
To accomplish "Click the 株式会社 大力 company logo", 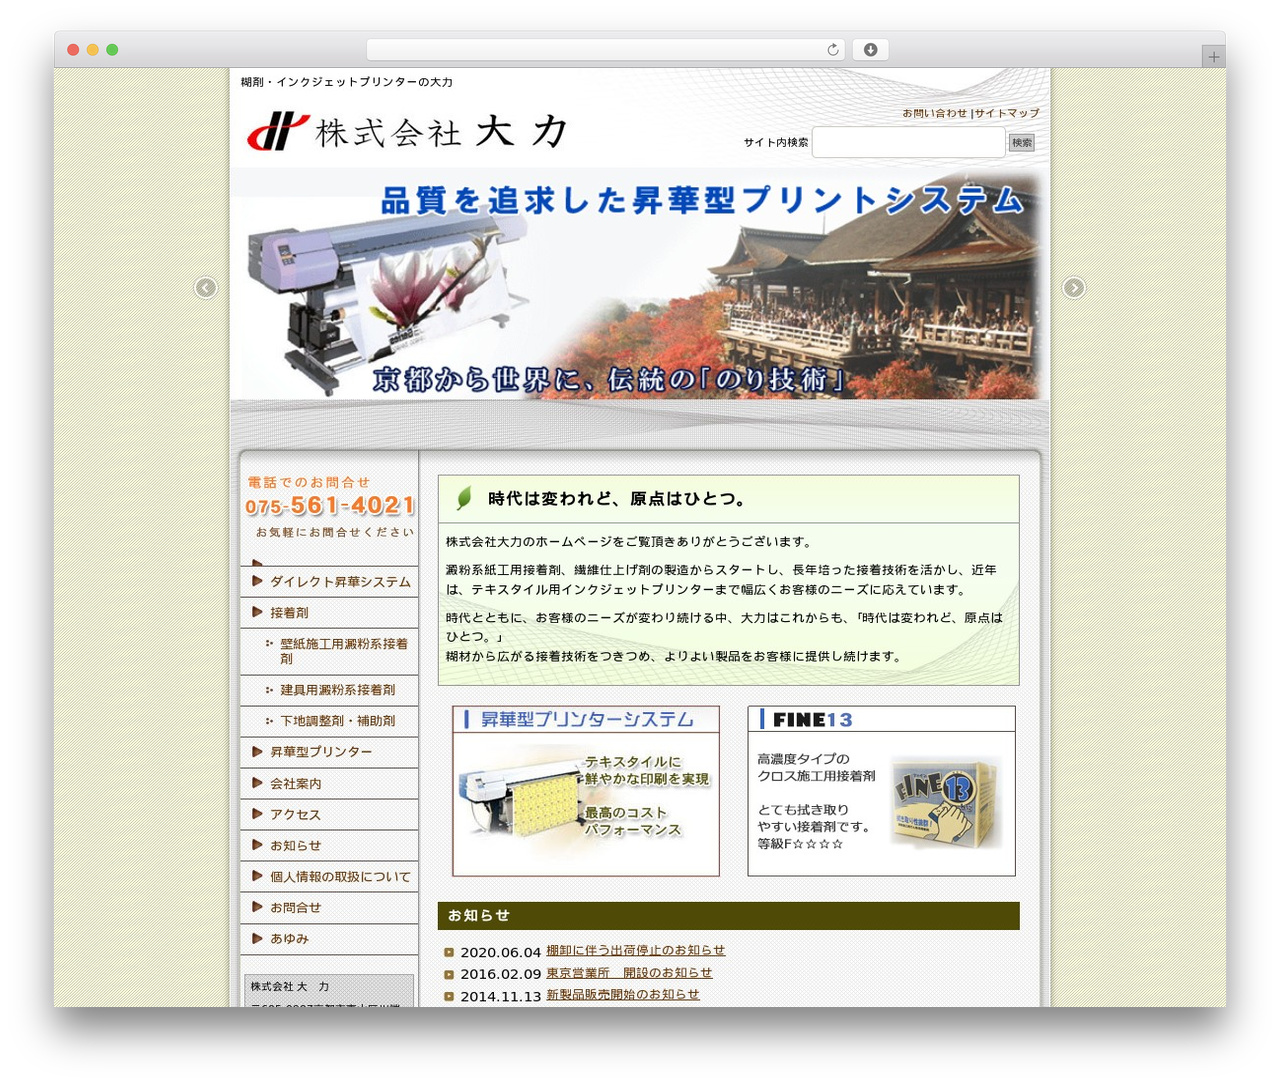I will [407, 132].
